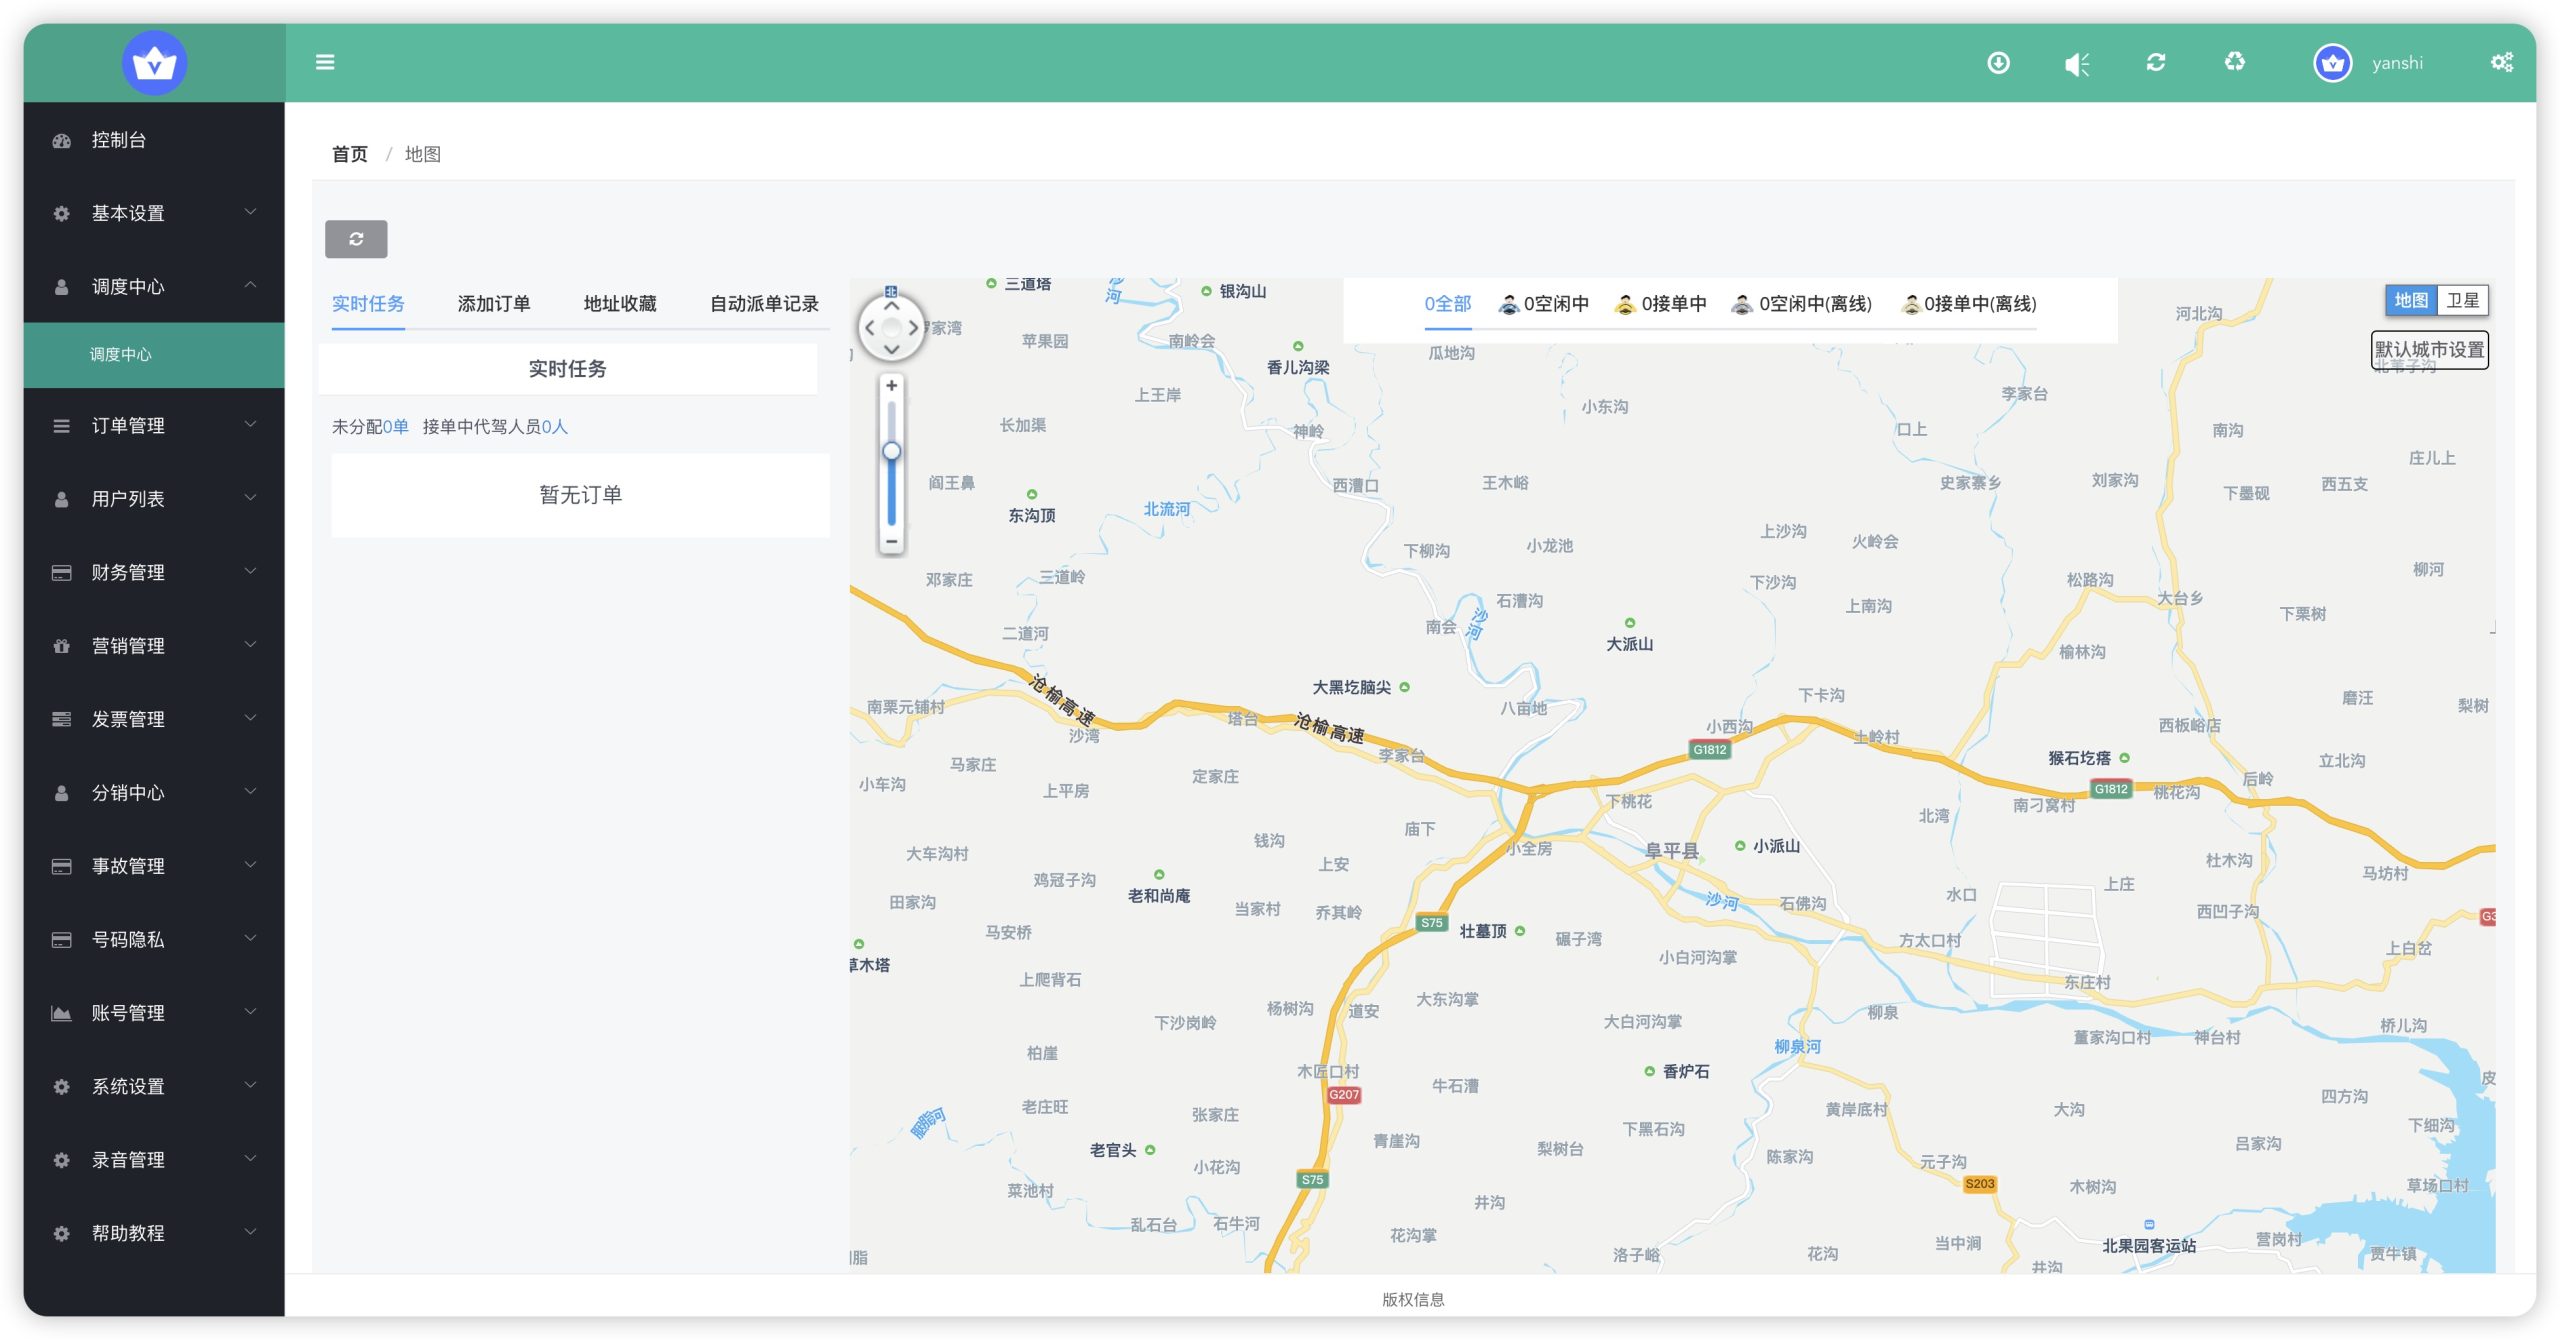Click the refresh button above the task panel

[x=357, y=239]
